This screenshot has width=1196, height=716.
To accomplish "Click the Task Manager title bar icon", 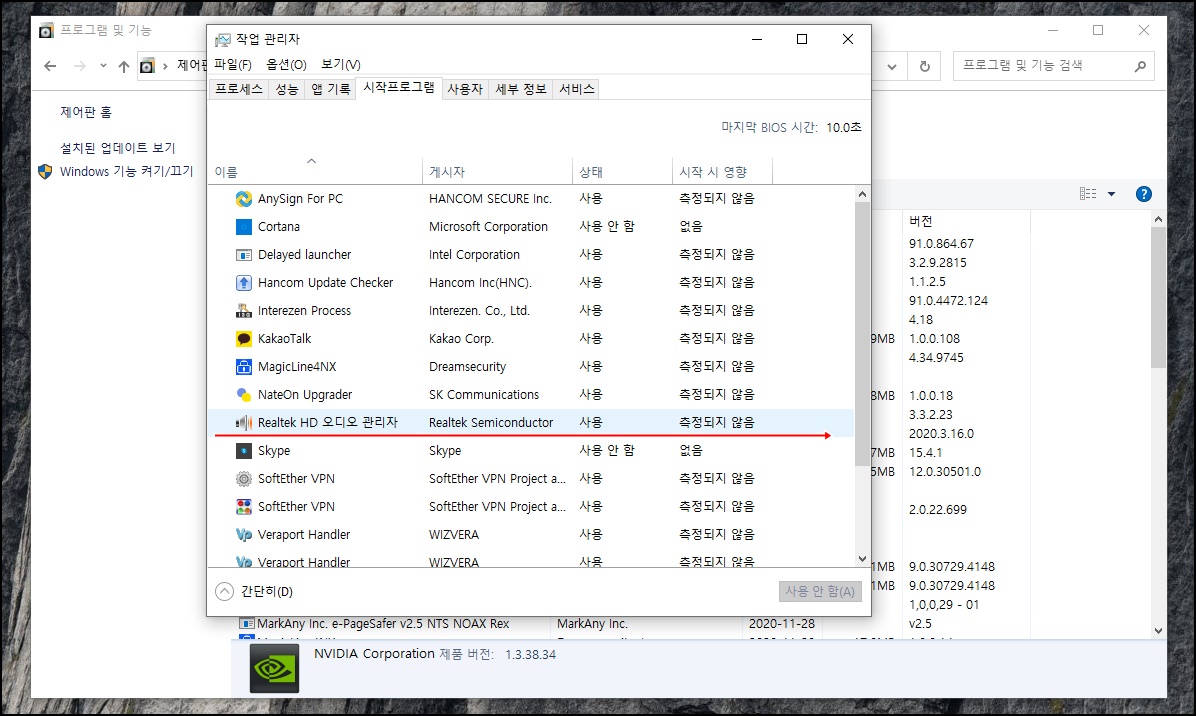I will tap(223, 40).
